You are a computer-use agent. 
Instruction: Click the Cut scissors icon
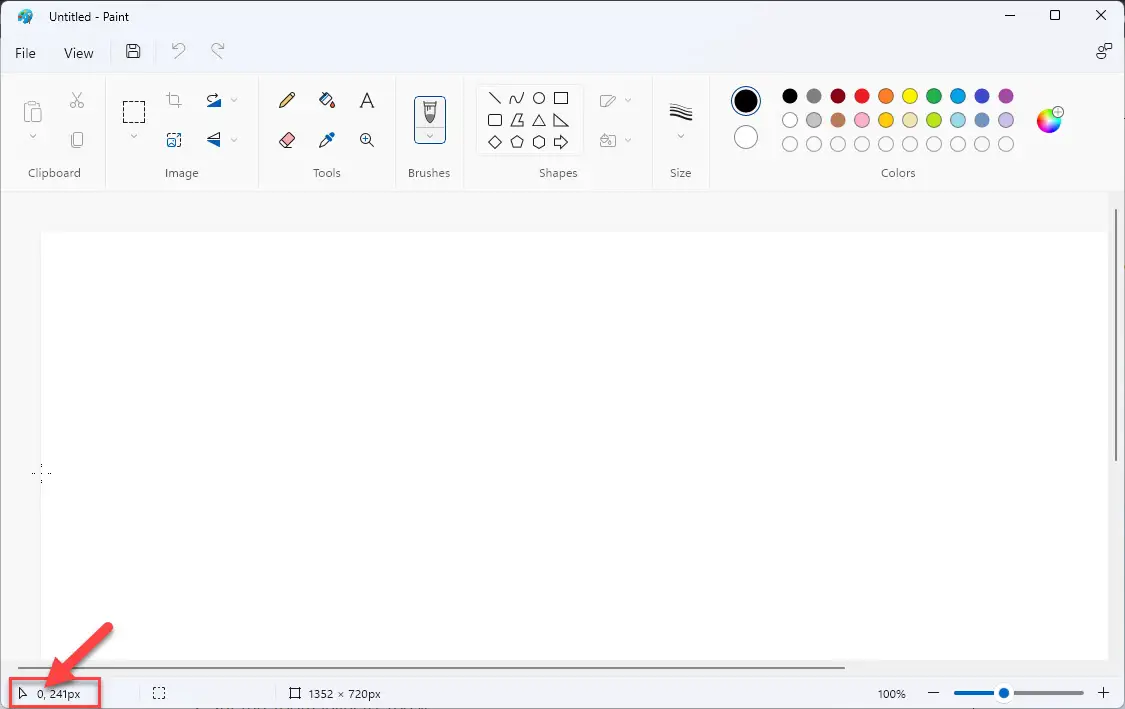[77, 100]
